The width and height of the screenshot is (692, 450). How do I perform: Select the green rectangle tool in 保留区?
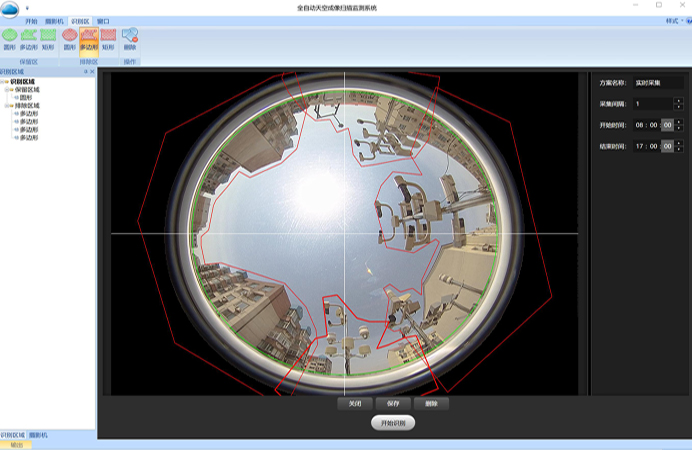pyautogui.click(x=48, y=38)
